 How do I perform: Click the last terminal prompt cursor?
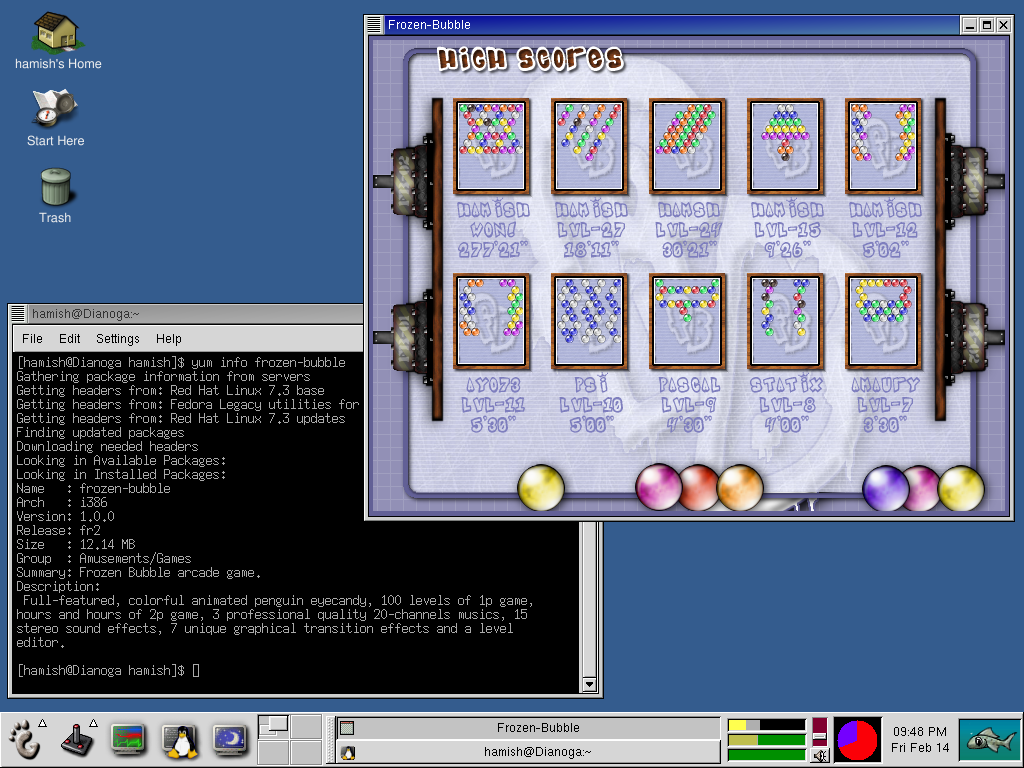click(195, 671)
